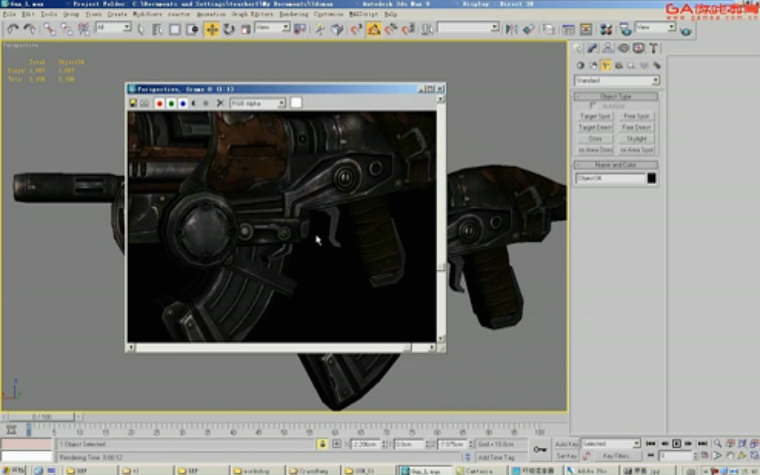Open the File menu

click(x=9, y=14)
